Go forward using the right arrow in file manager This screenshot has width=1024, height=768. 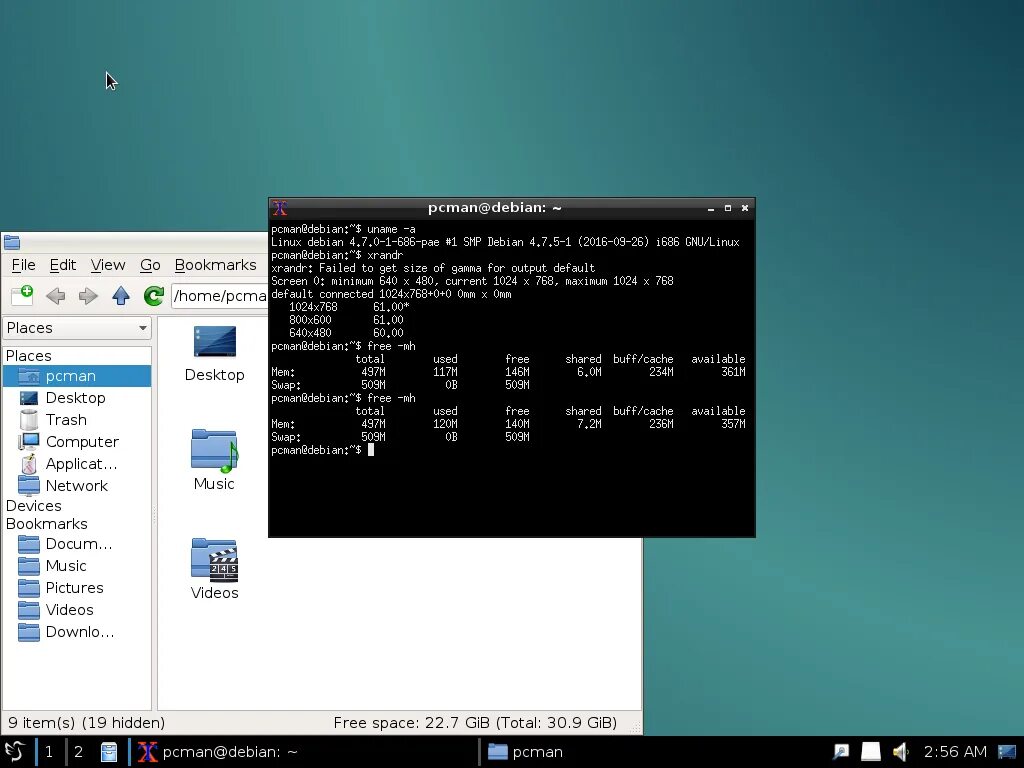88,296
